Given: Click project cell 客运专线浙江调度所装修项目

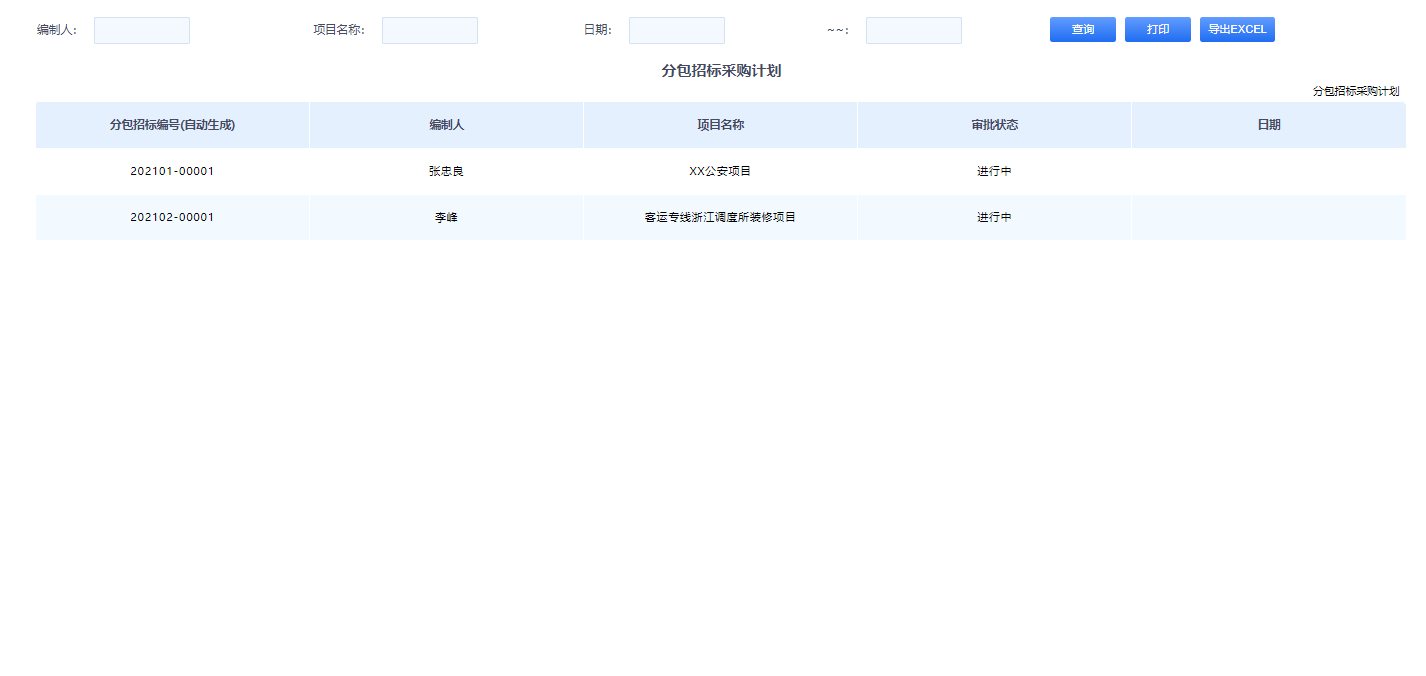Looking at the screenshot, I should pos(720,217).
